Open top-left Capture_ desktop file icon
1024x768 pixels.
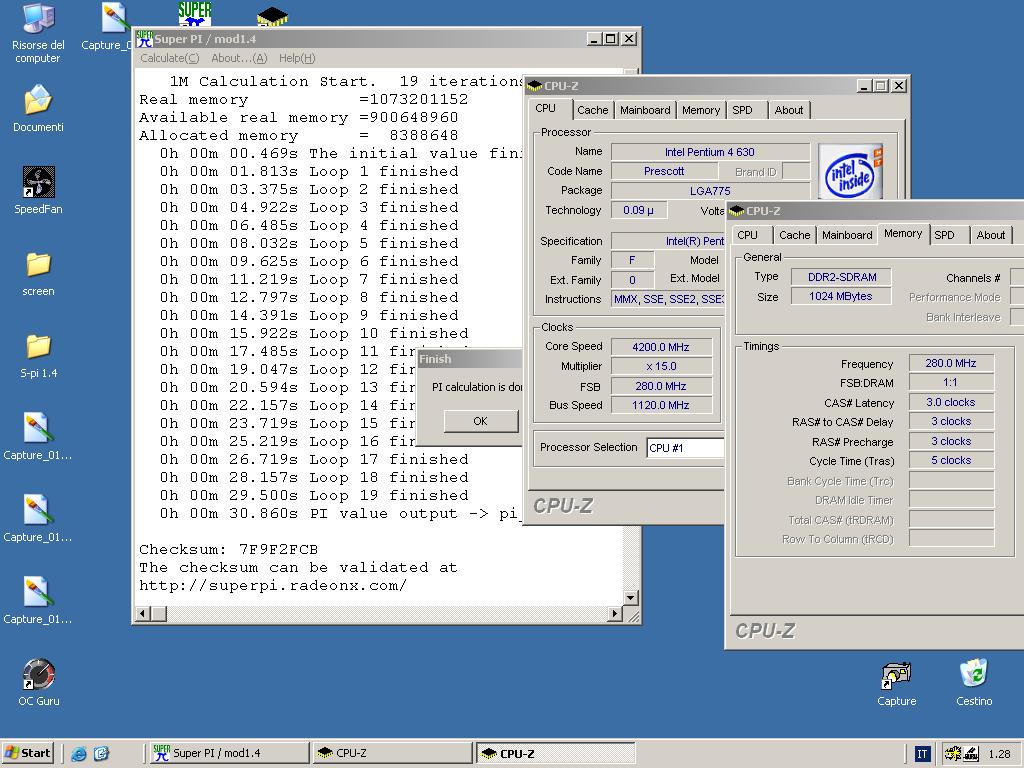106,26
